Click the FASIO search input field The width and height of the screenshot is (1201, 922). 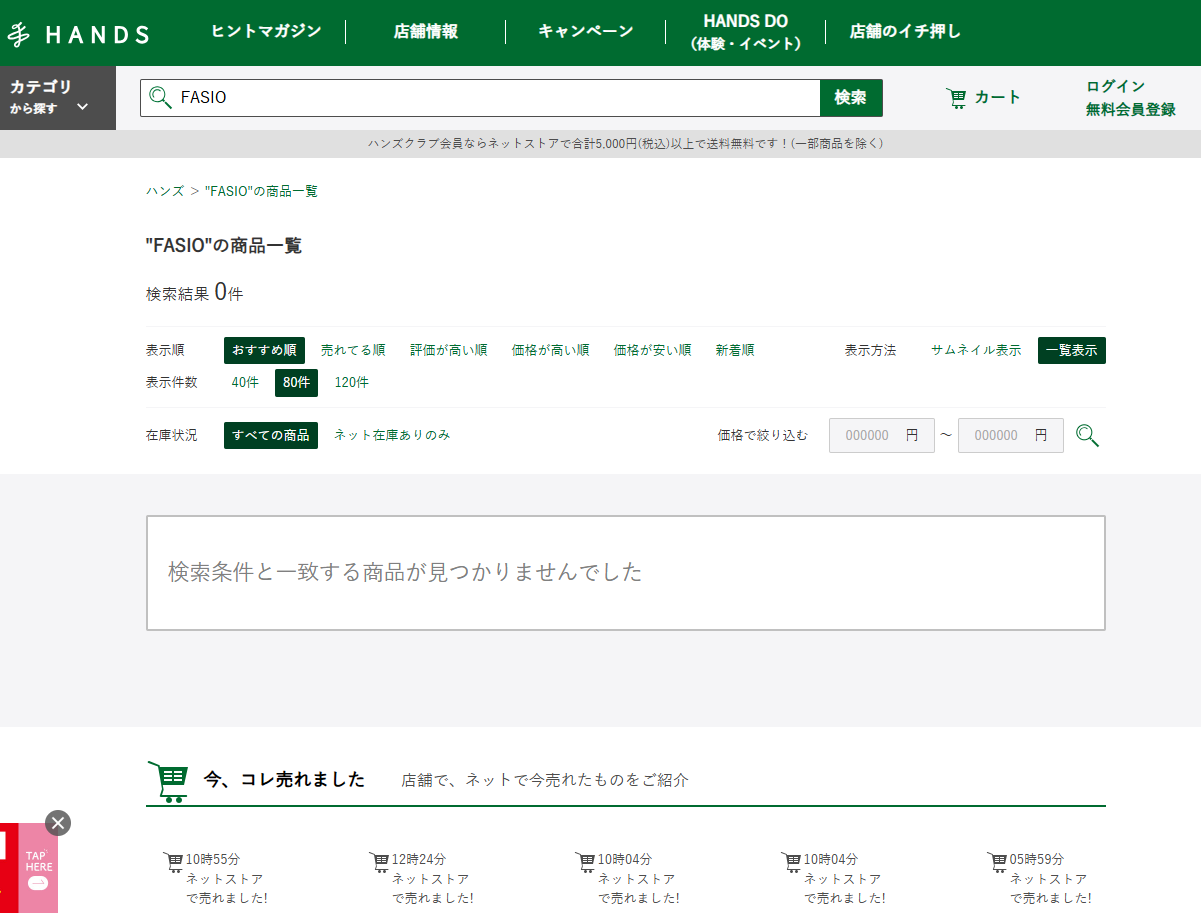click(480, 98)
